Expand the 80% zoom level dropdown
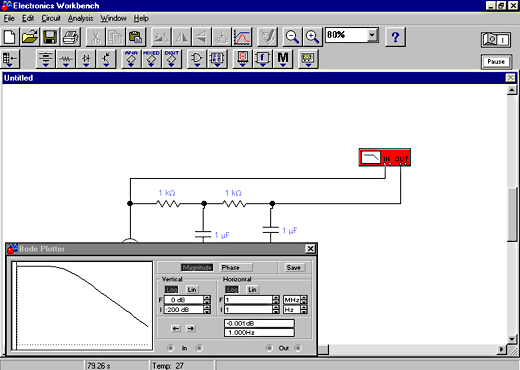 click(x=372, y=35)
